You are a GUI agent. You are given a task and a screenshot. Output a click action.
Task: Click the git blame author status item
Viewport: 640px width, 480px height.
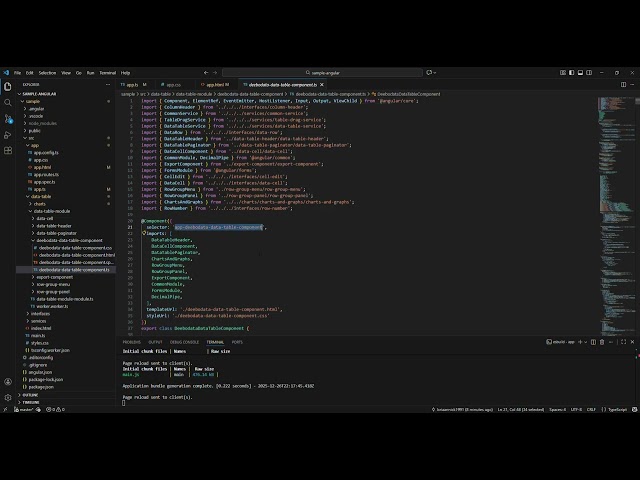click(462, 409)
